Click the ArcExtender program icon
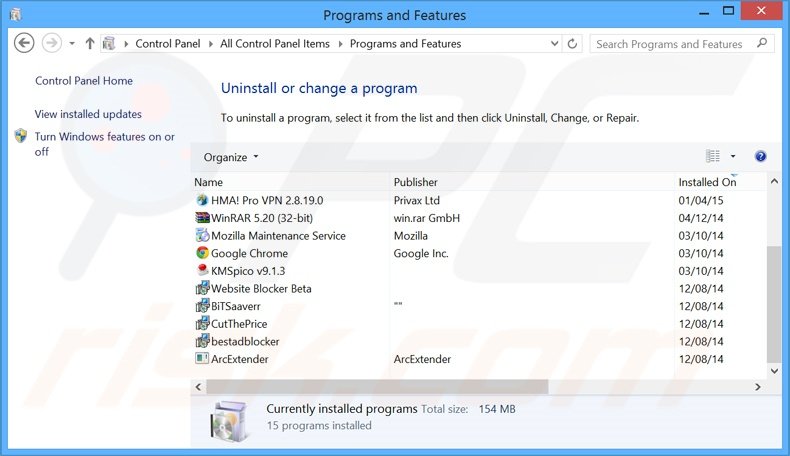This screenshot has width=790, height=456. pos(202,359)
